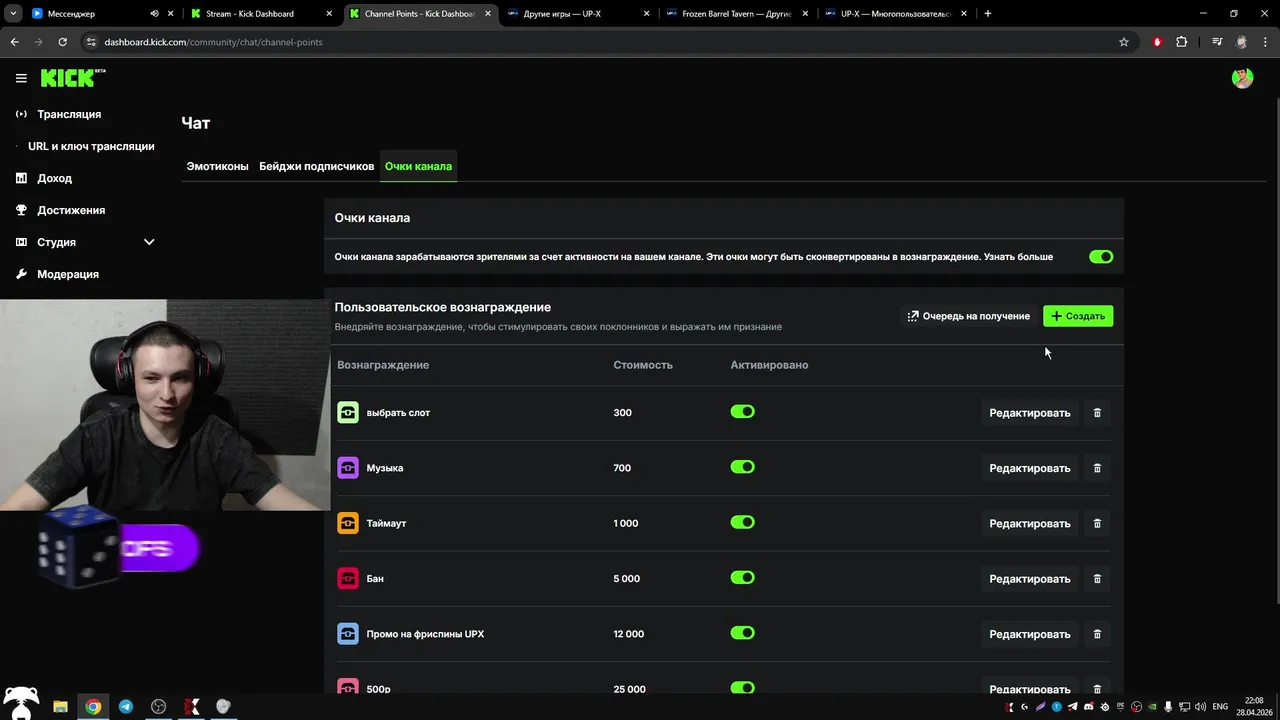Open the Очередь на получение queue

point(967,316)
